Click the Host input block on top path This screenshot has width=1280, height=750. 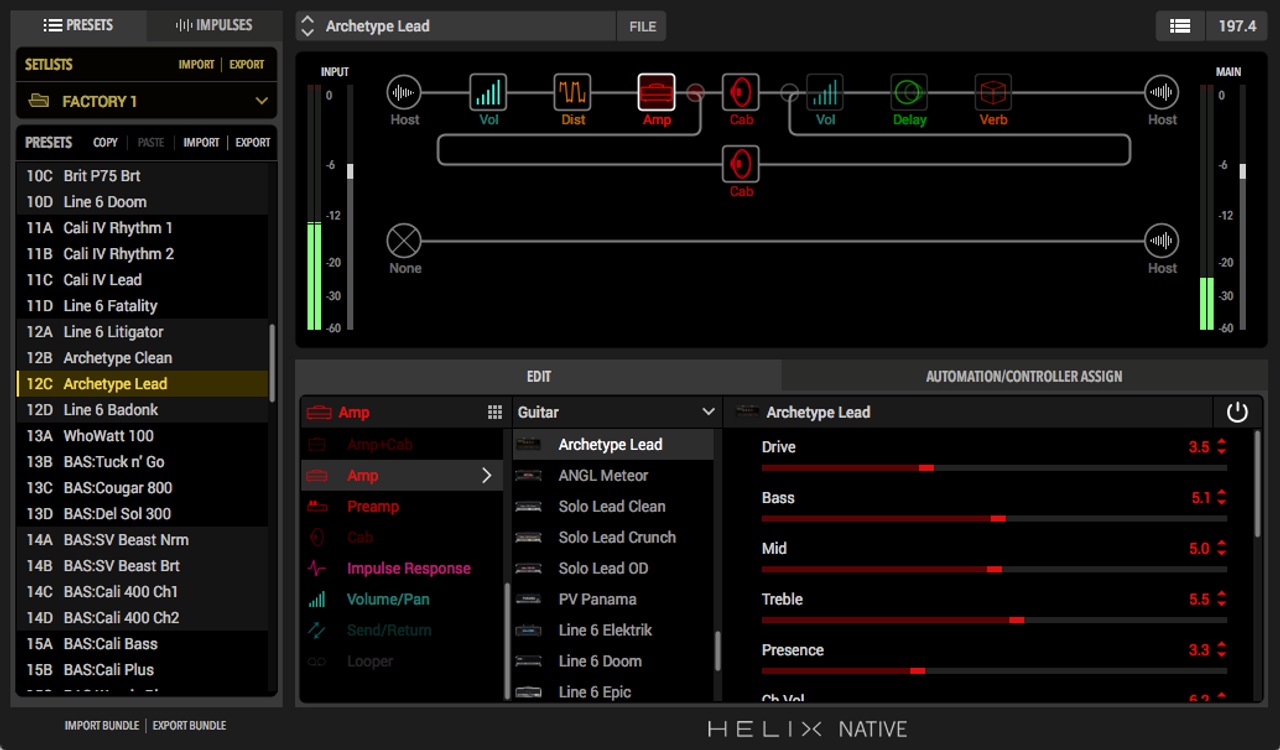pos(404,93)
